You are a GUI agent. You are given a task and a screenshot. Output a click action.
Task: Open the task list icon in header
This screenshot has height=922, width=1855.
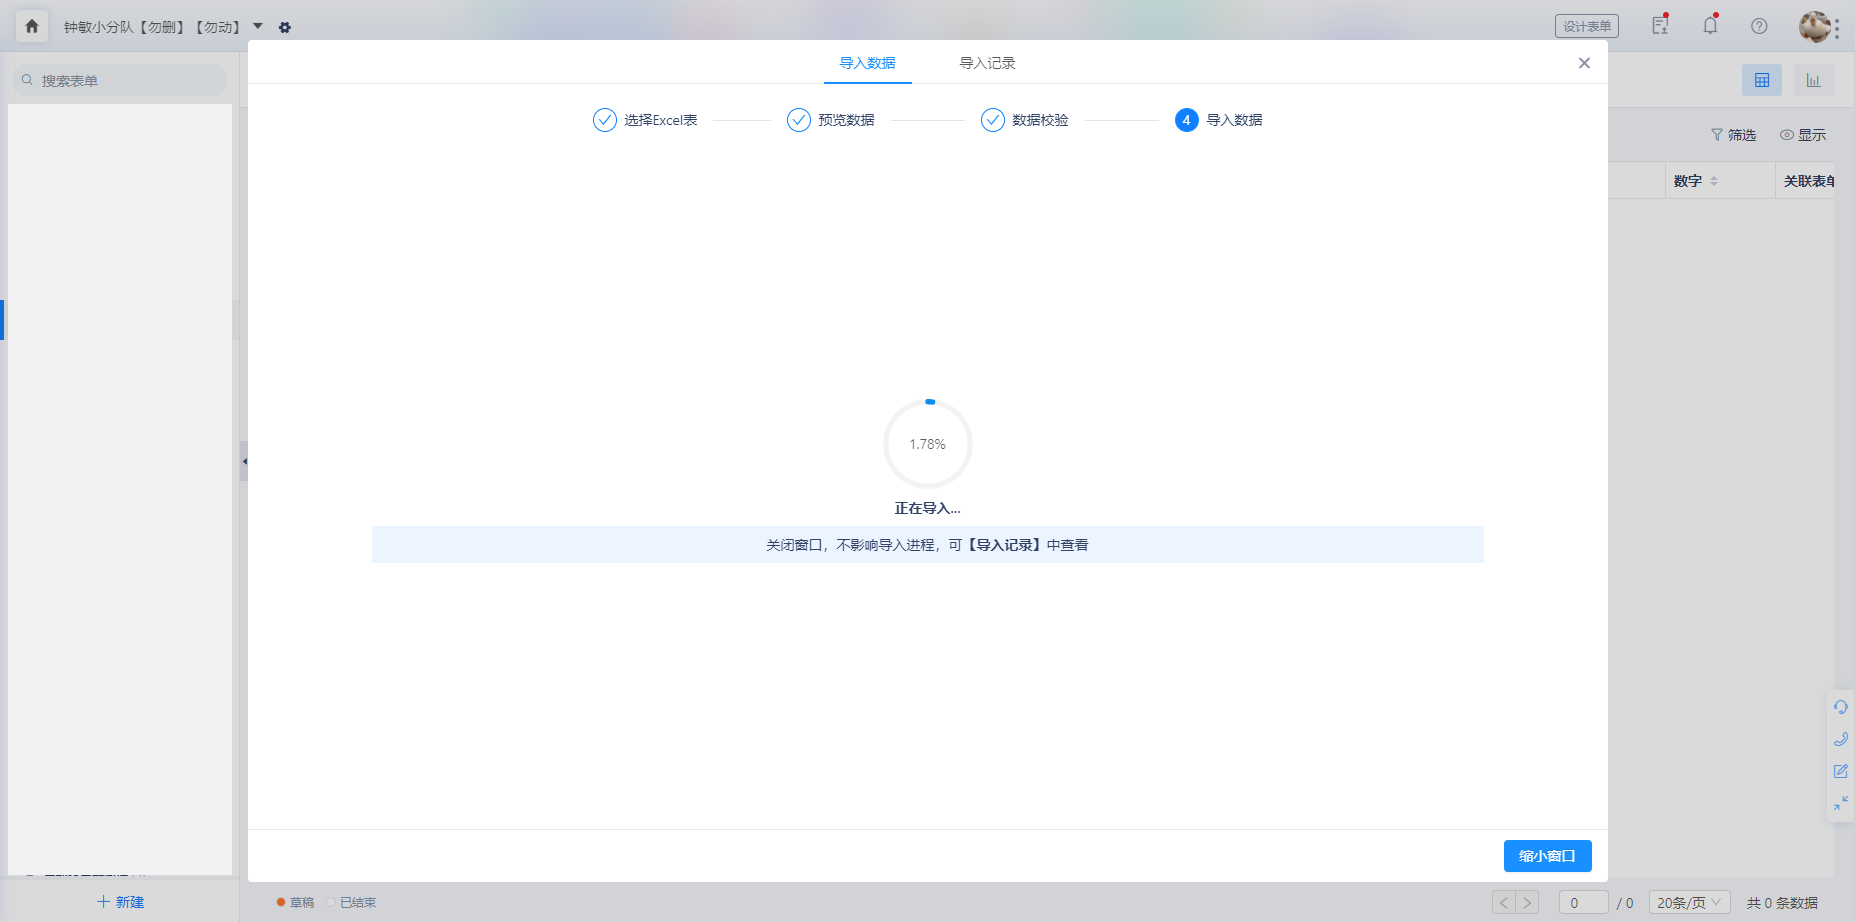(1660, 25)
